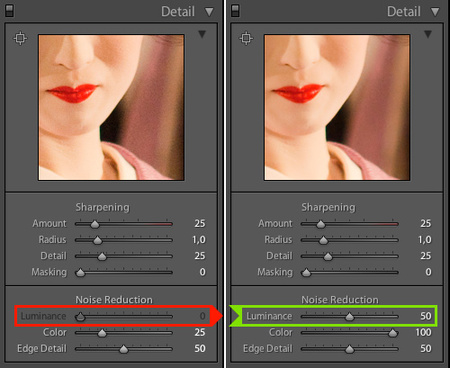
Task: Click the Radius label in right panel
Action: 278,240
